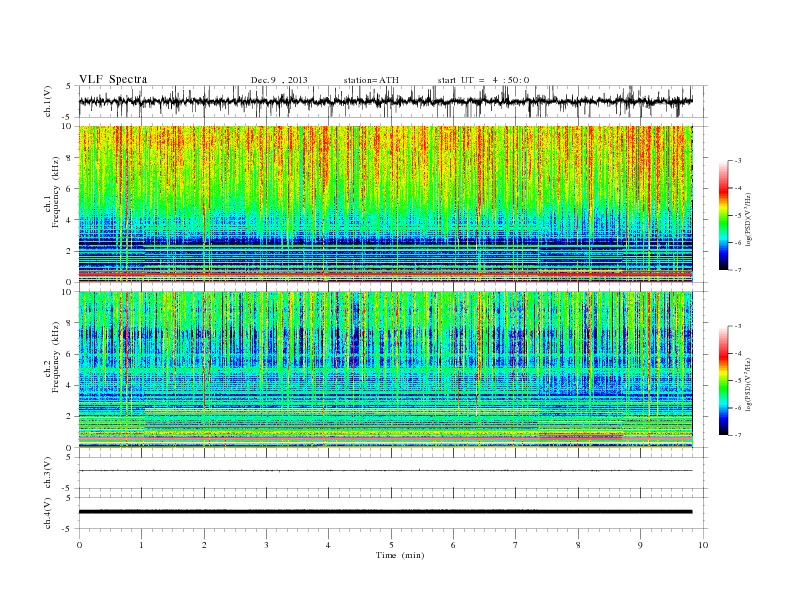Click the "-3" label on upper colorbar
This screenshot has height=612, width=792.
point(738,161)
